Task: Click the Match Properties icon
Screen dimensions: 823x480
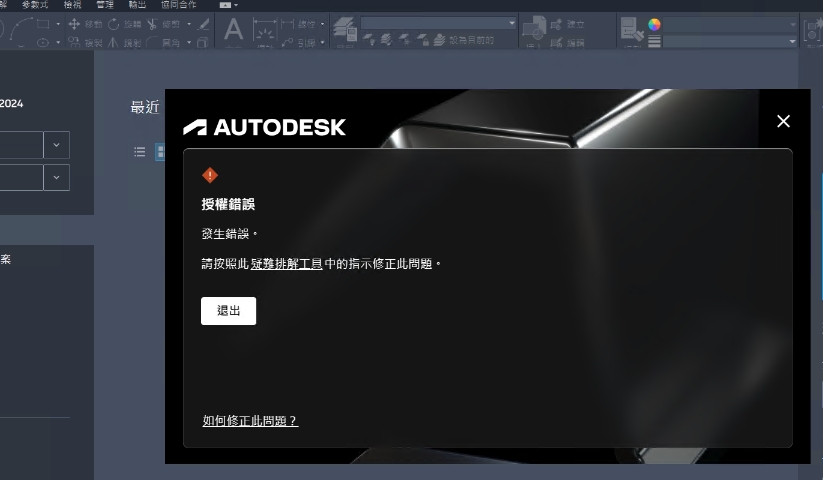Action: pos(632,31)
